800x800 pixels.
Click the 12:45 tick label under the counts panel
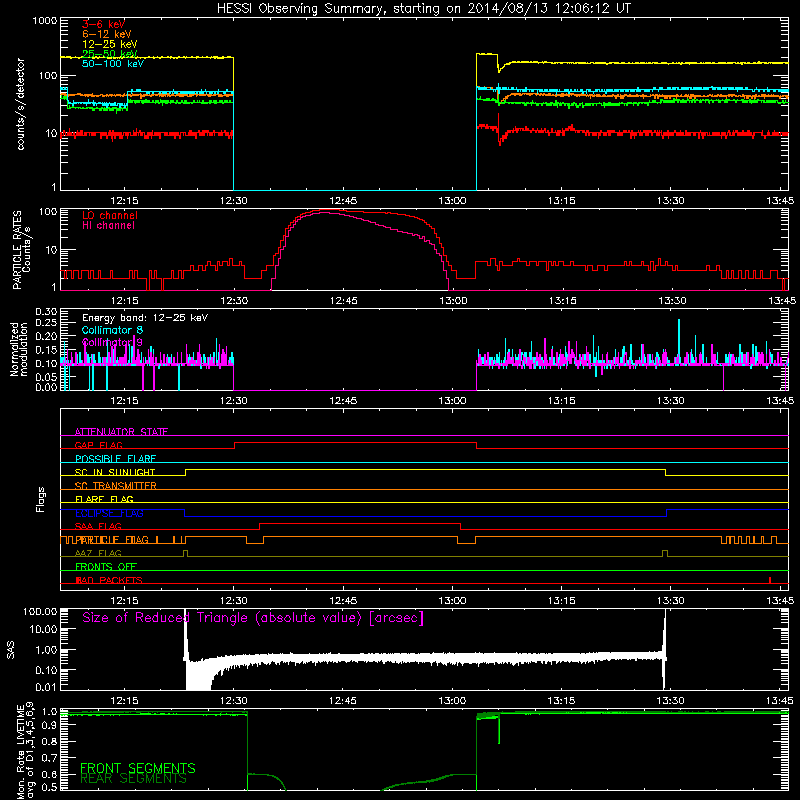click(x=343, y=201)
